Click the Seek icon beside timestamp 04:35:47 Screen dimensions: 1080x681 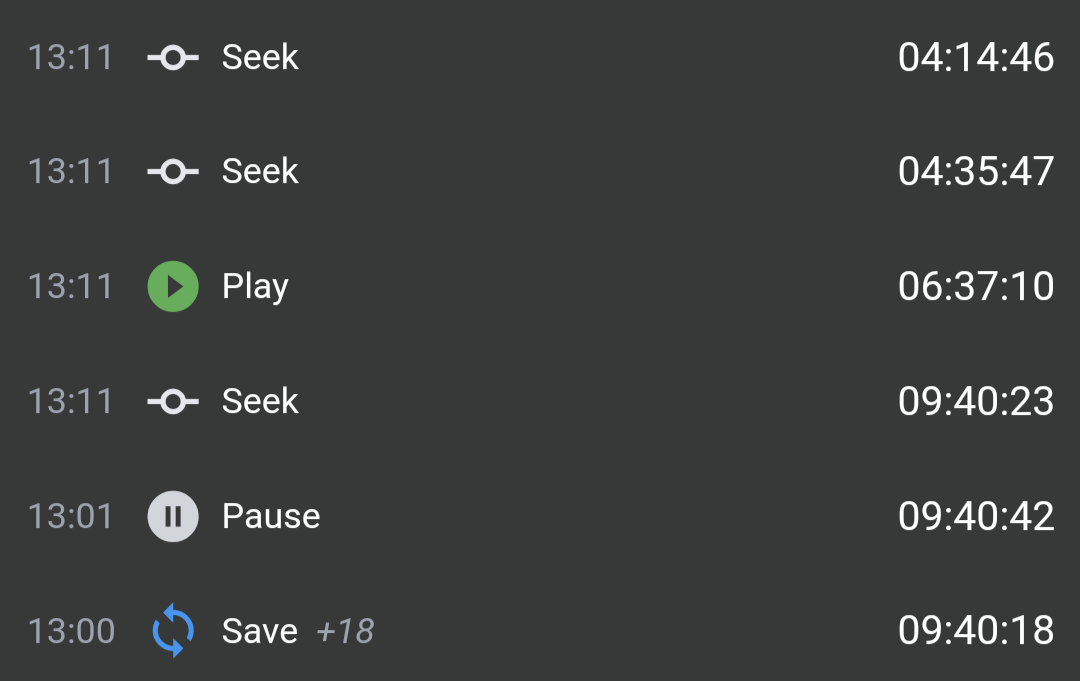pos(172,171)
